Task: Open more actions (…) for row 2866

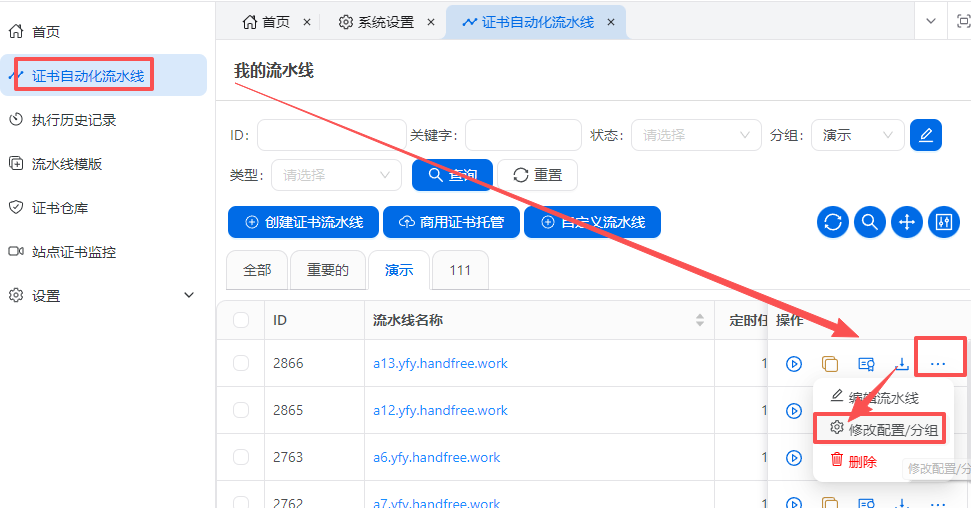Action: point(937,364)
